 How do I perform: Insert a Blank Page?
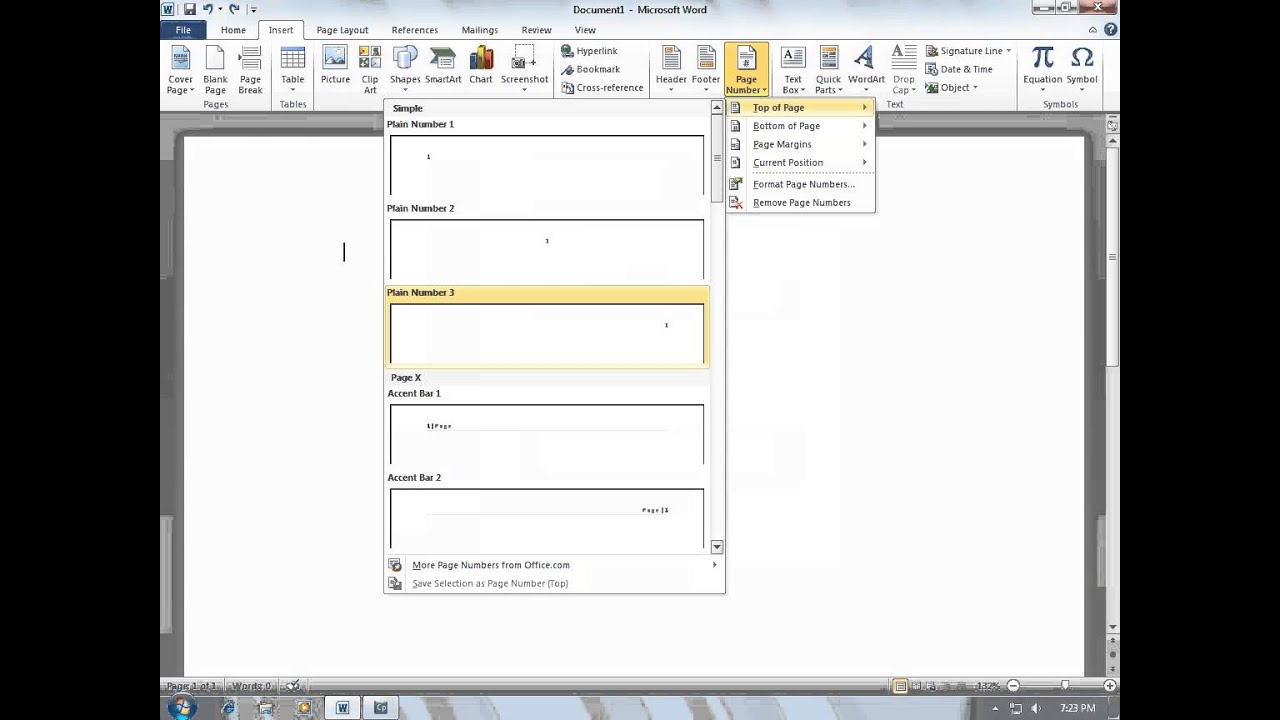tap(215, 70)
